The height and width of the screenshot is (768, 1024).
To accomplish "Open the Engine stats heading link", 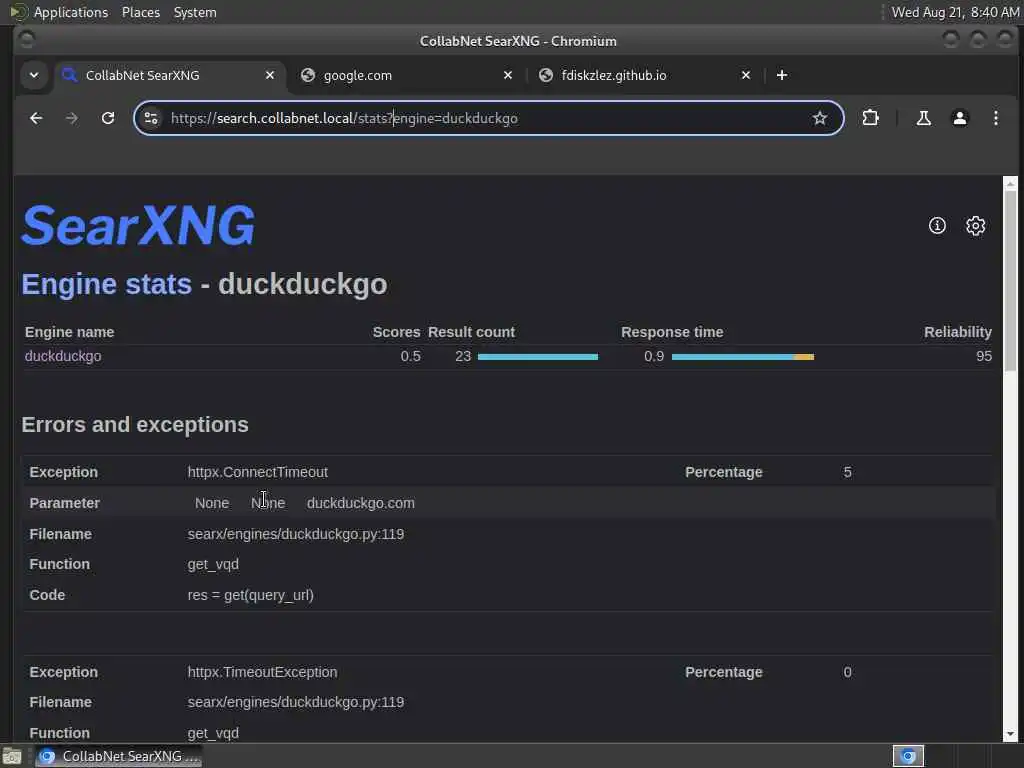I will pos(106,284).
